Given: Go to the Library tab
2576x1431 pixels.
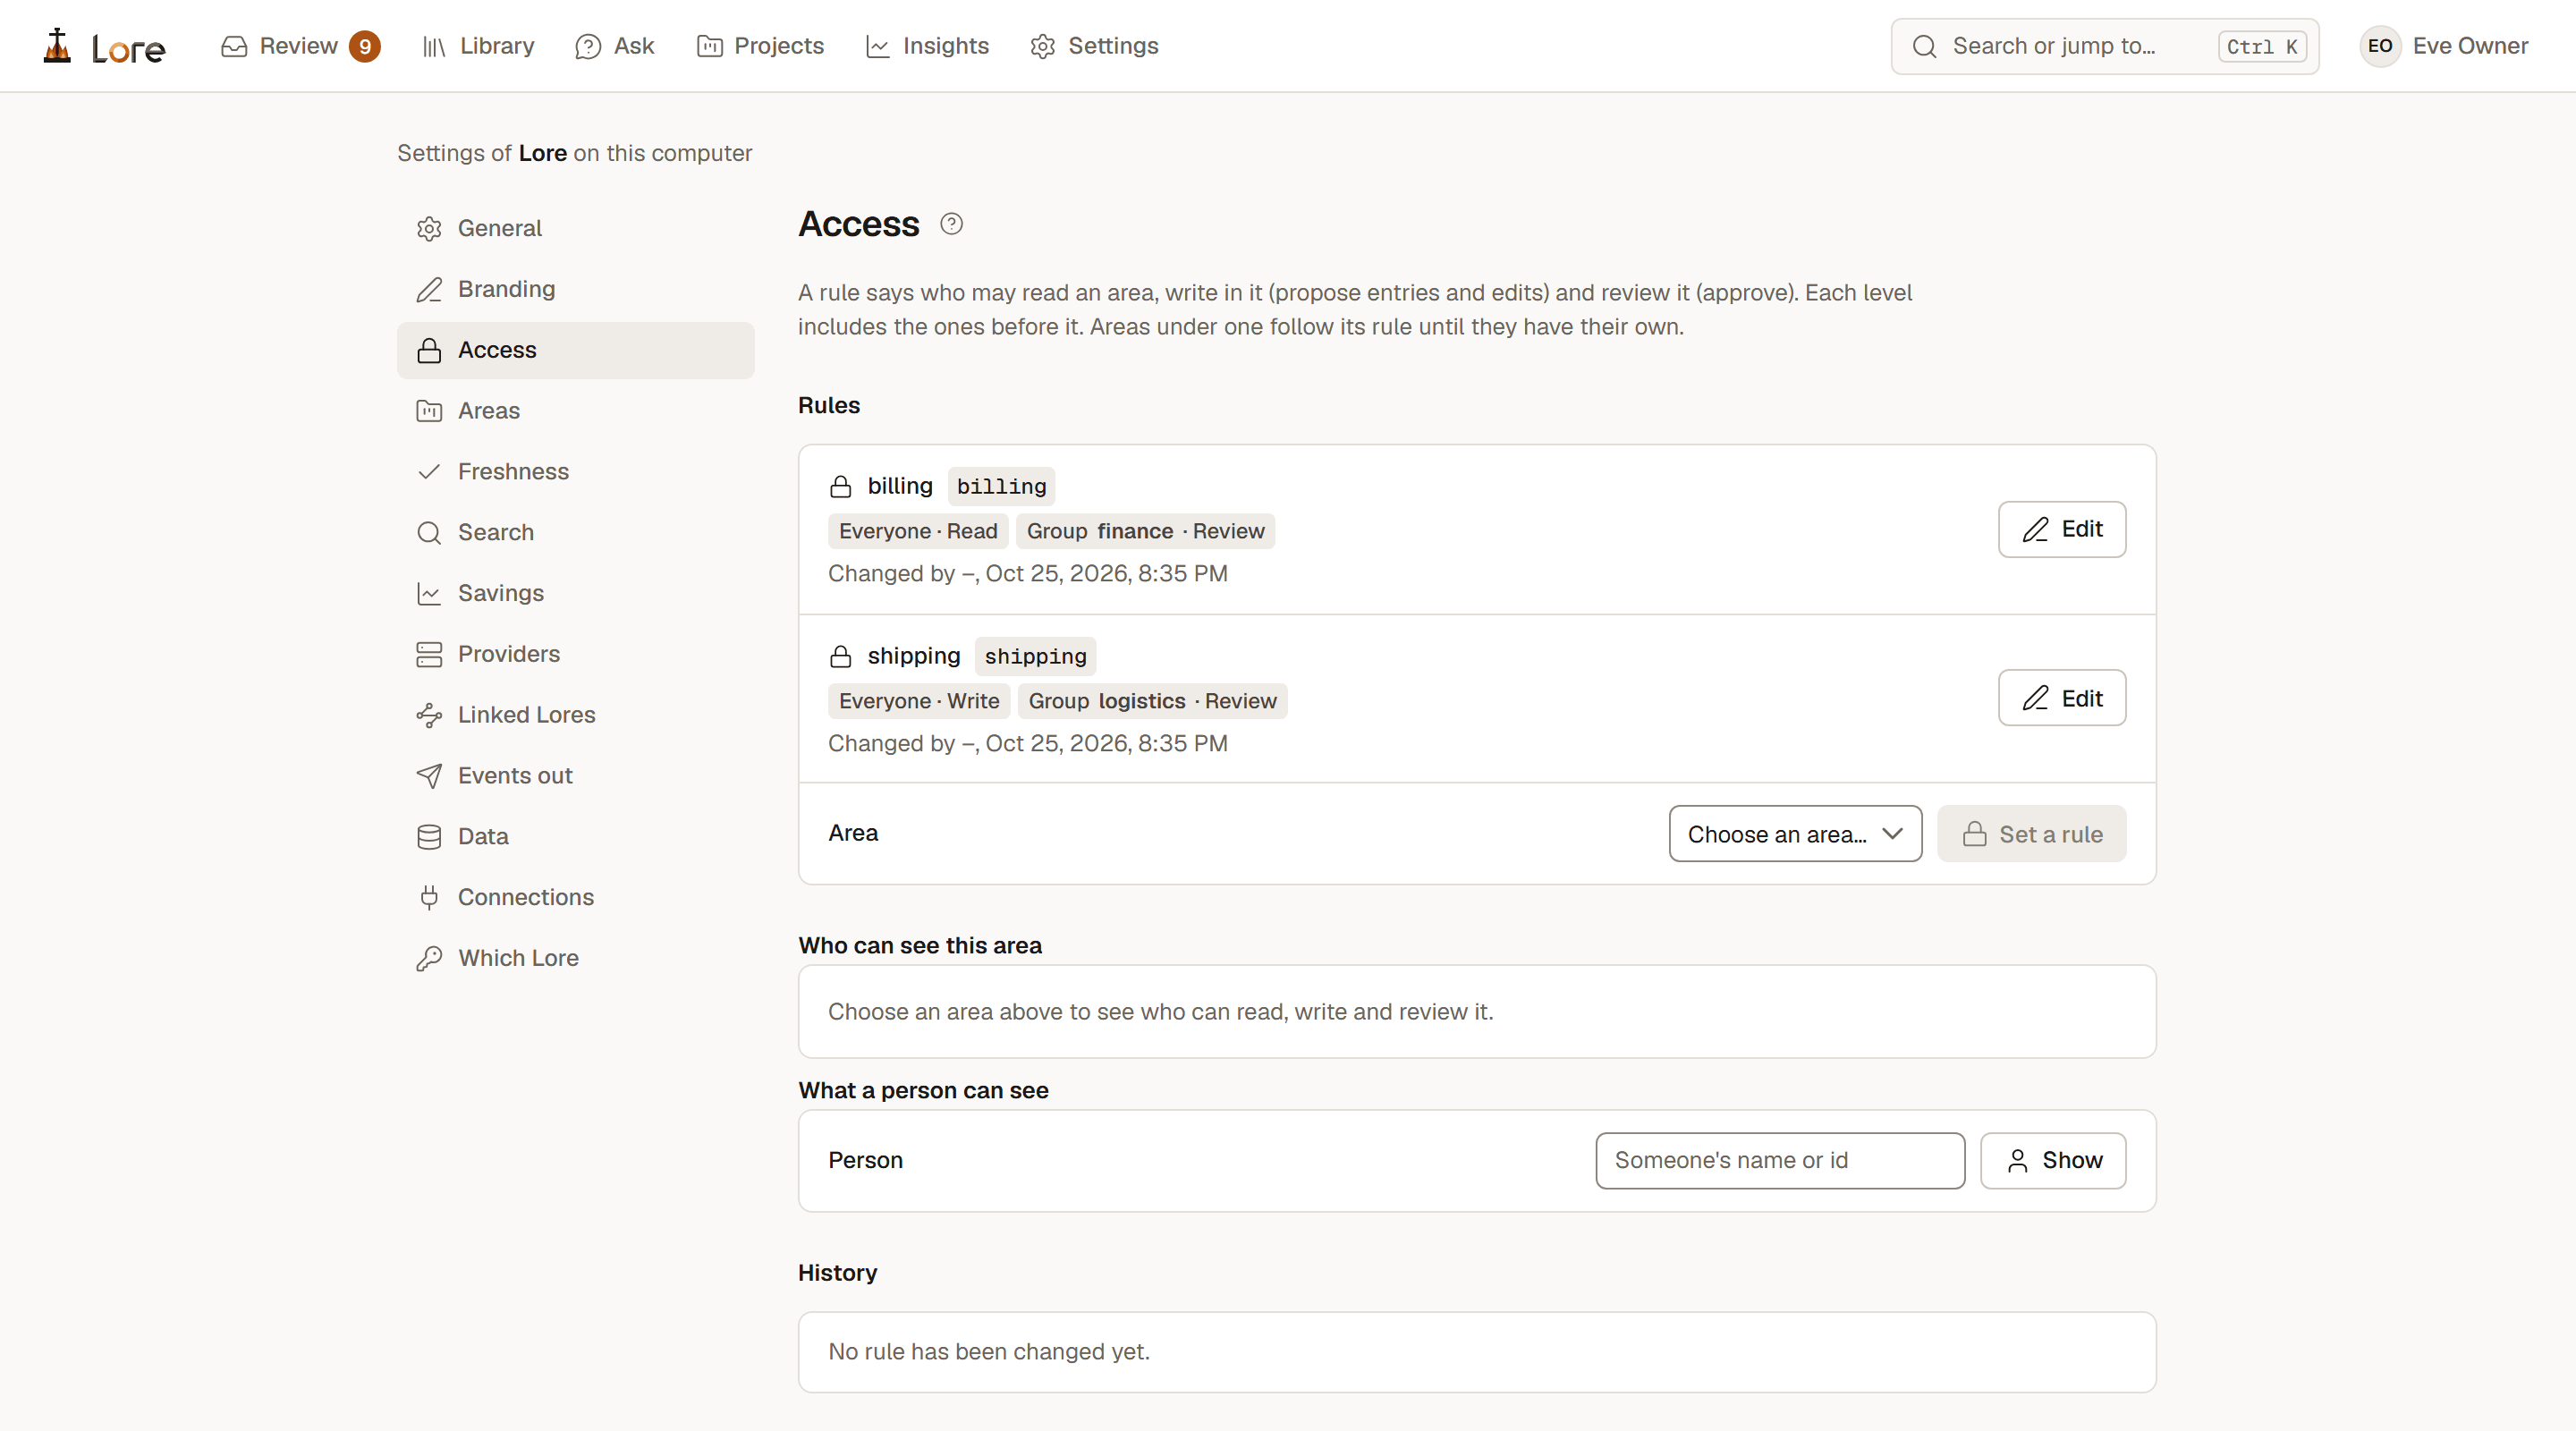Looking at the screenshot, I should [x=478, y=46].
